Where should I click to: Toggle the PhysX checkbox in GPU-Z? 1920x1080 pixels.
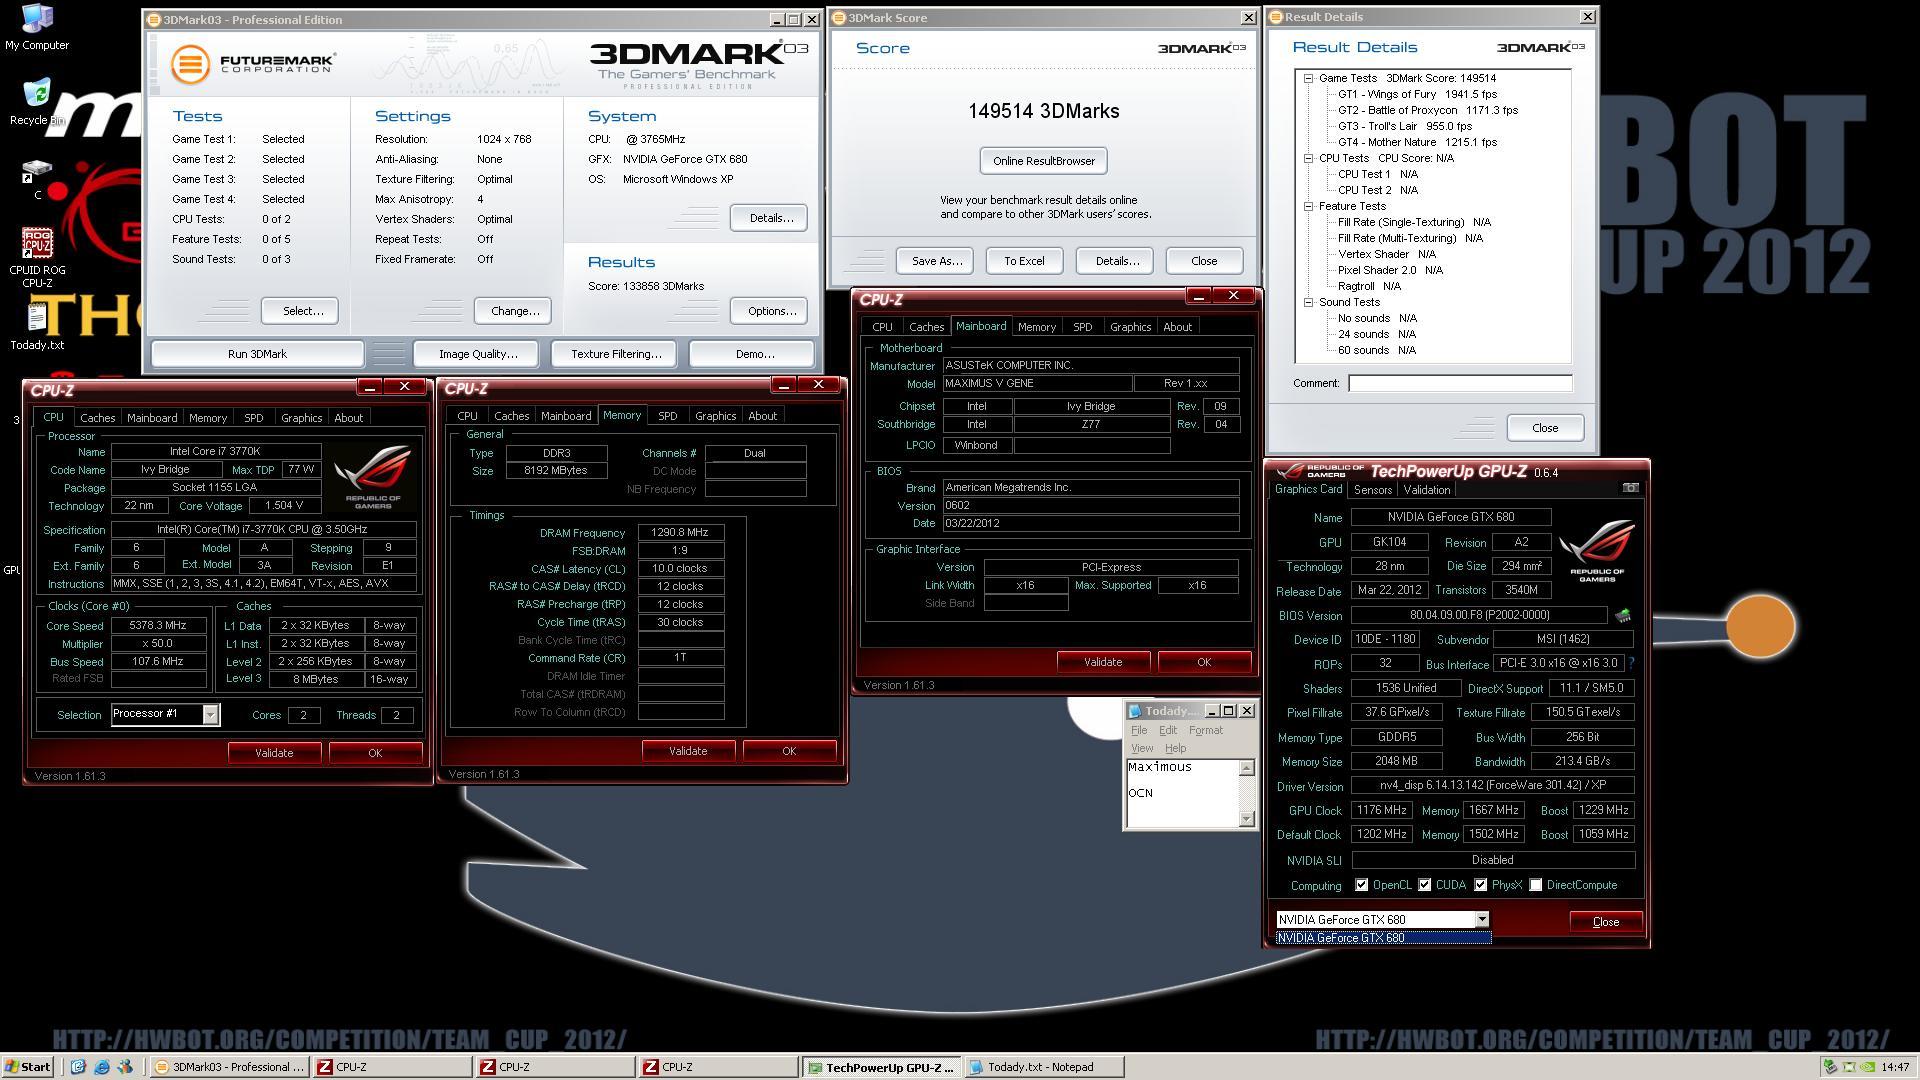1480,885
